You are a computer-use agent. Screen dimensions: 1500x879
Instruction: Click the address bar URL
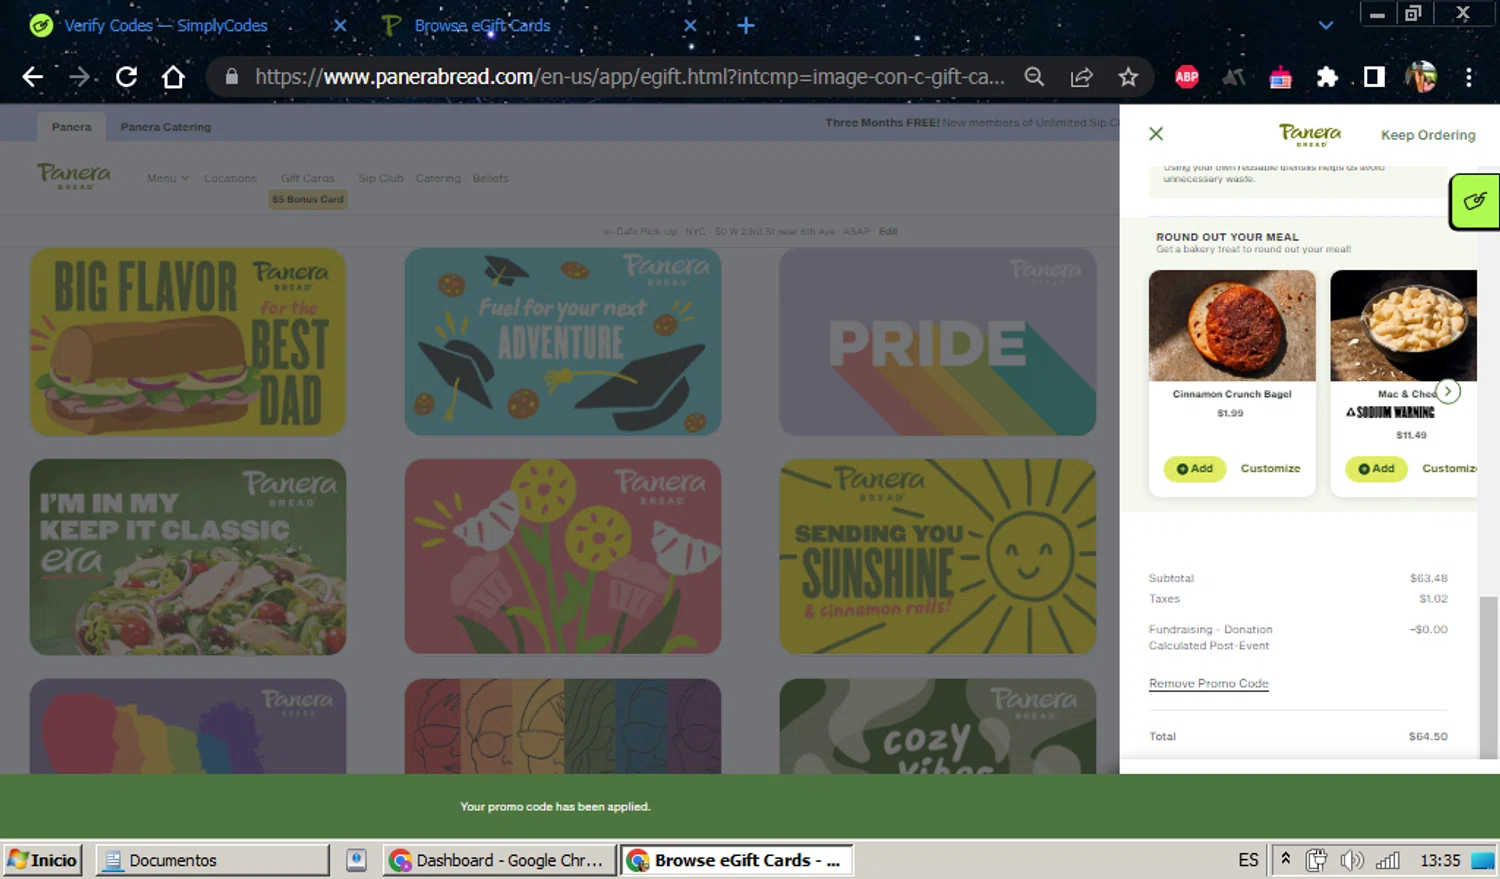[629, 77]
